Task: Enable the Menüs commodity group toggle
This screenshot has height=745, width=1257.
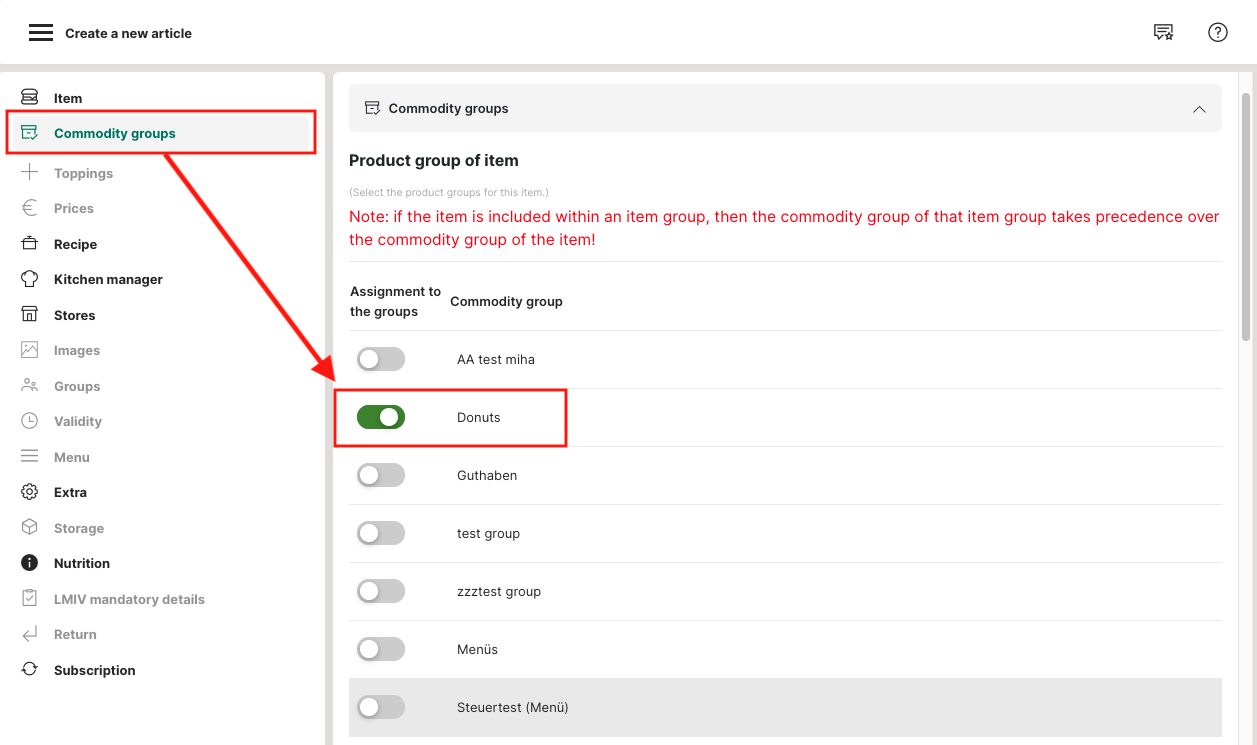Action: [x=381, y=649]
